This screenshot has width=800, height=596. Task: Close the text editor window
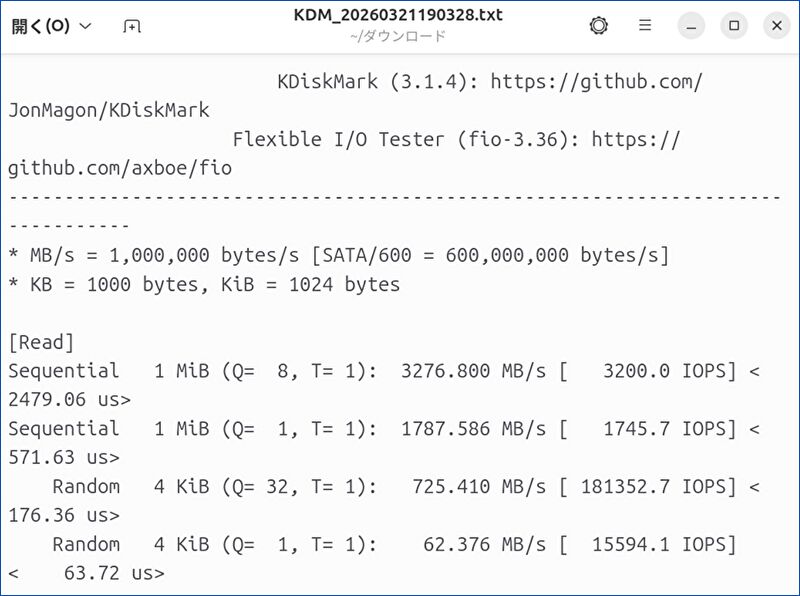pyautogui.click(x=777, y=26)
